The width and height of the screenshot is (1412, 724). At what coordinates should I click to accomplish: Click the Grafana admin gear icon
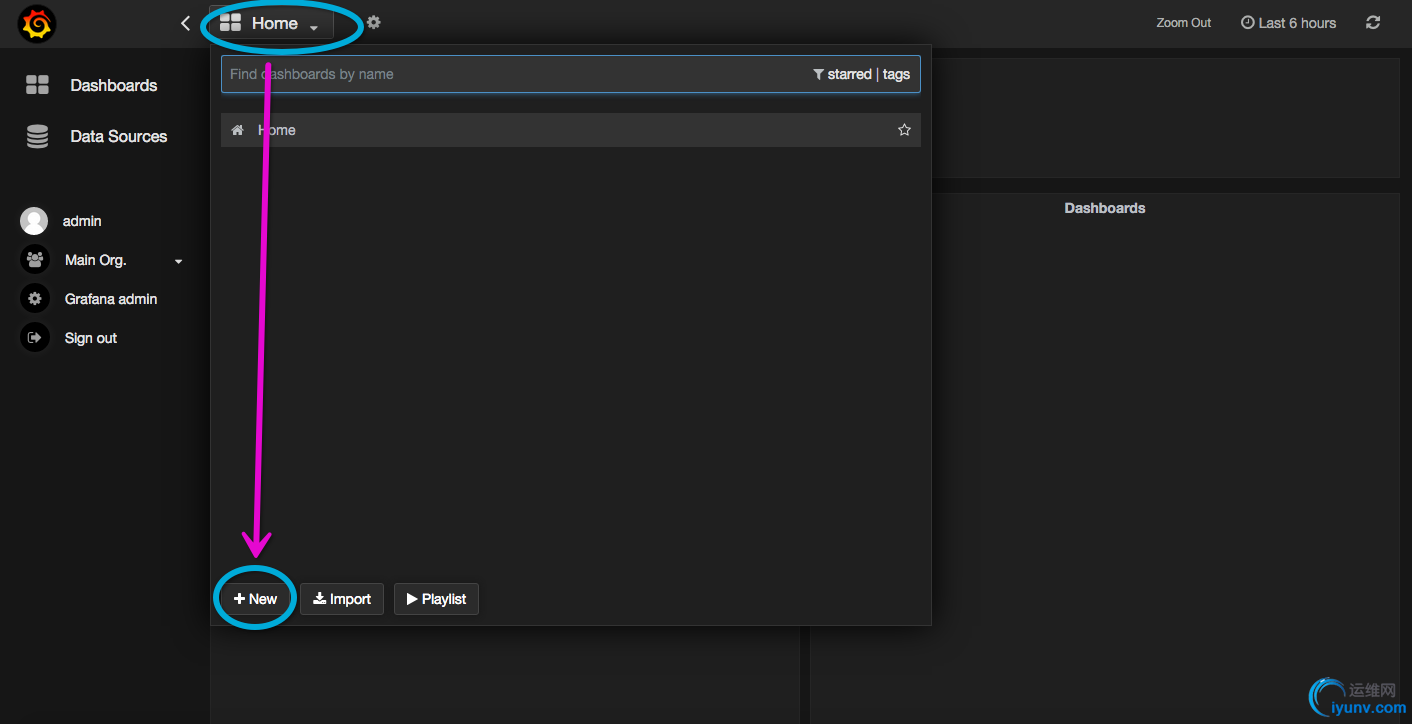34,299
